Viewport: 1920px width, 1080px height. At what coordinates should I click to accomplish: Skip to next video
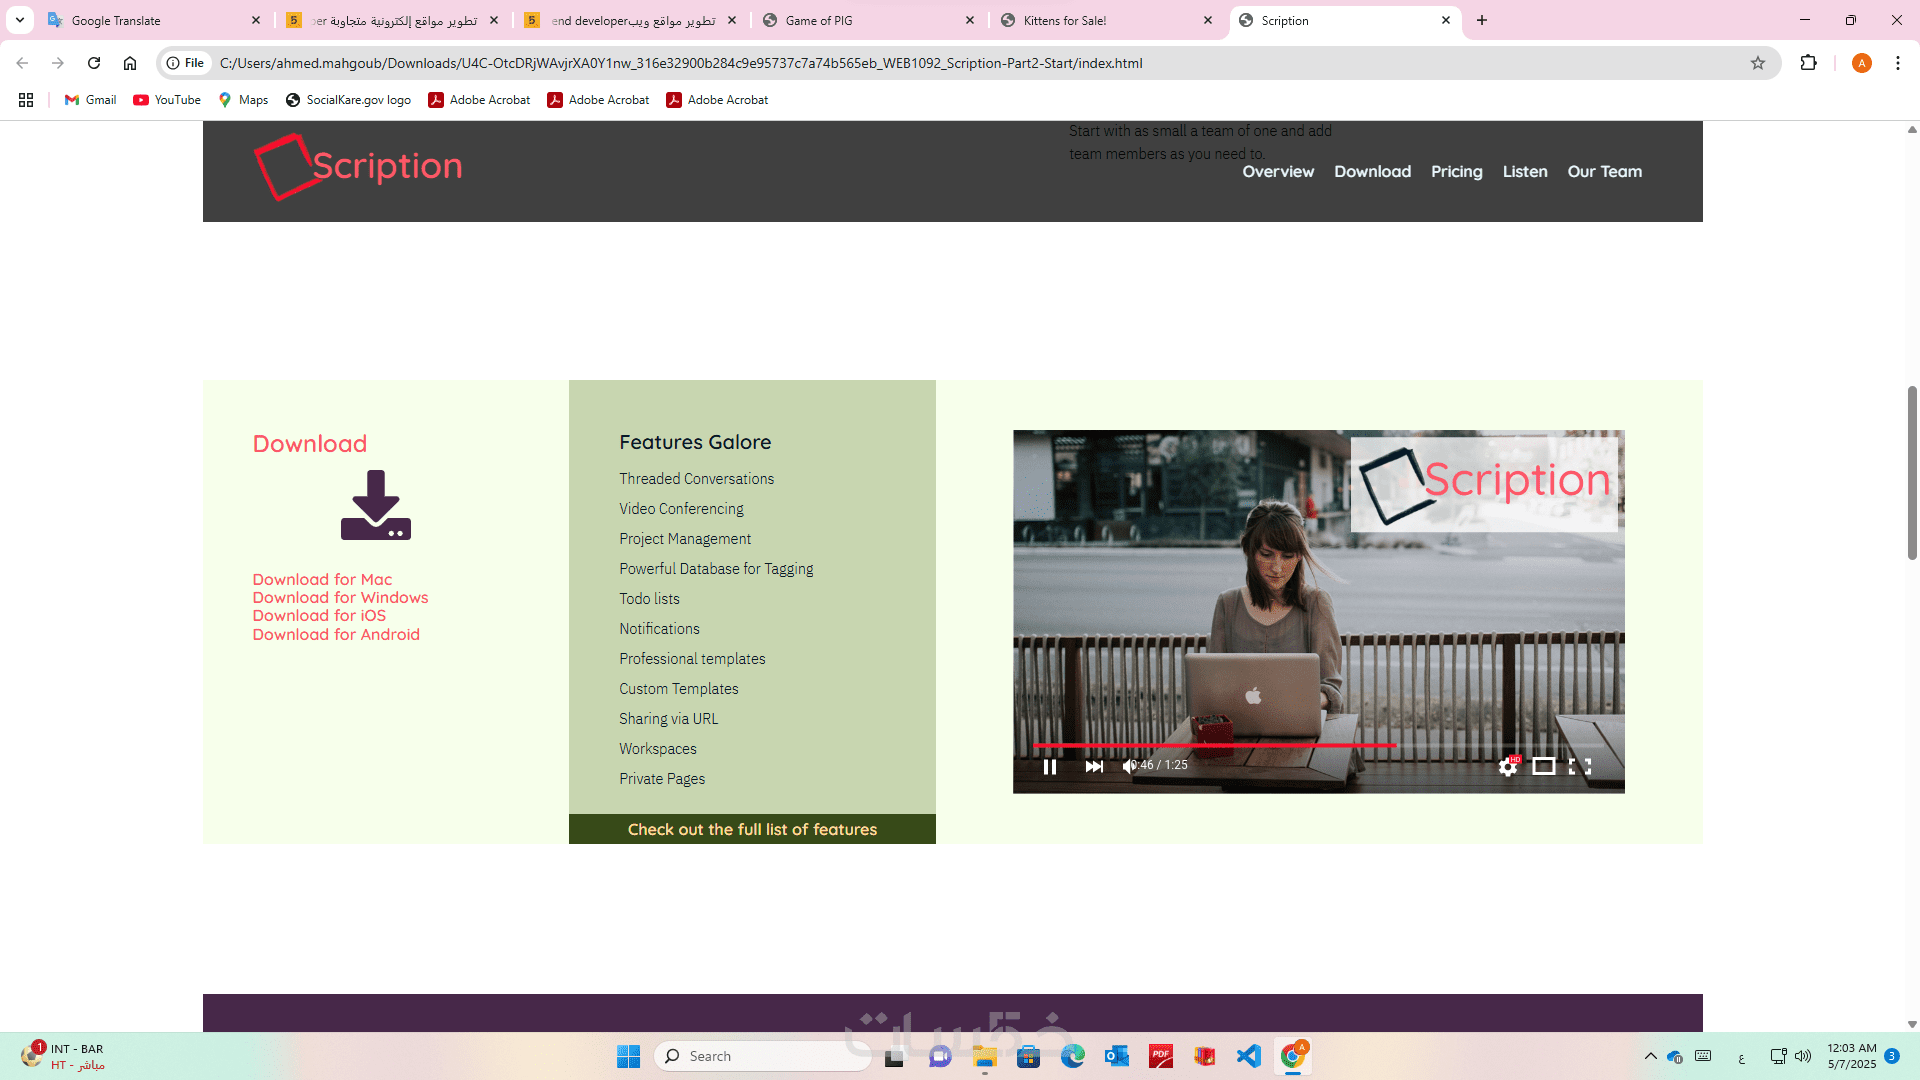[x=1094, y=767]
